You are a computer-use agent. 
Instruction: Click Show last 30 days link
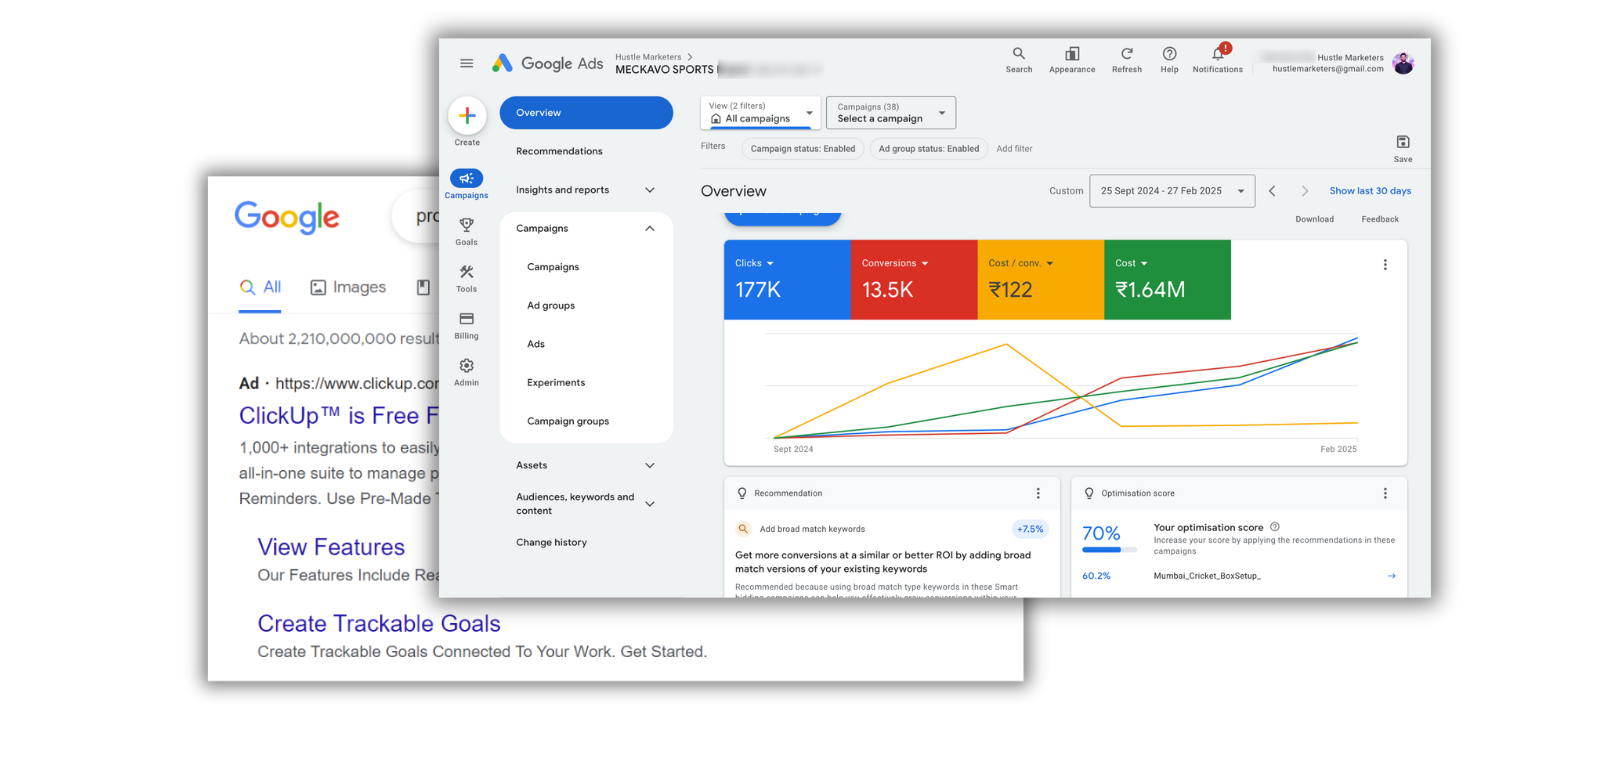point(1370,191)
